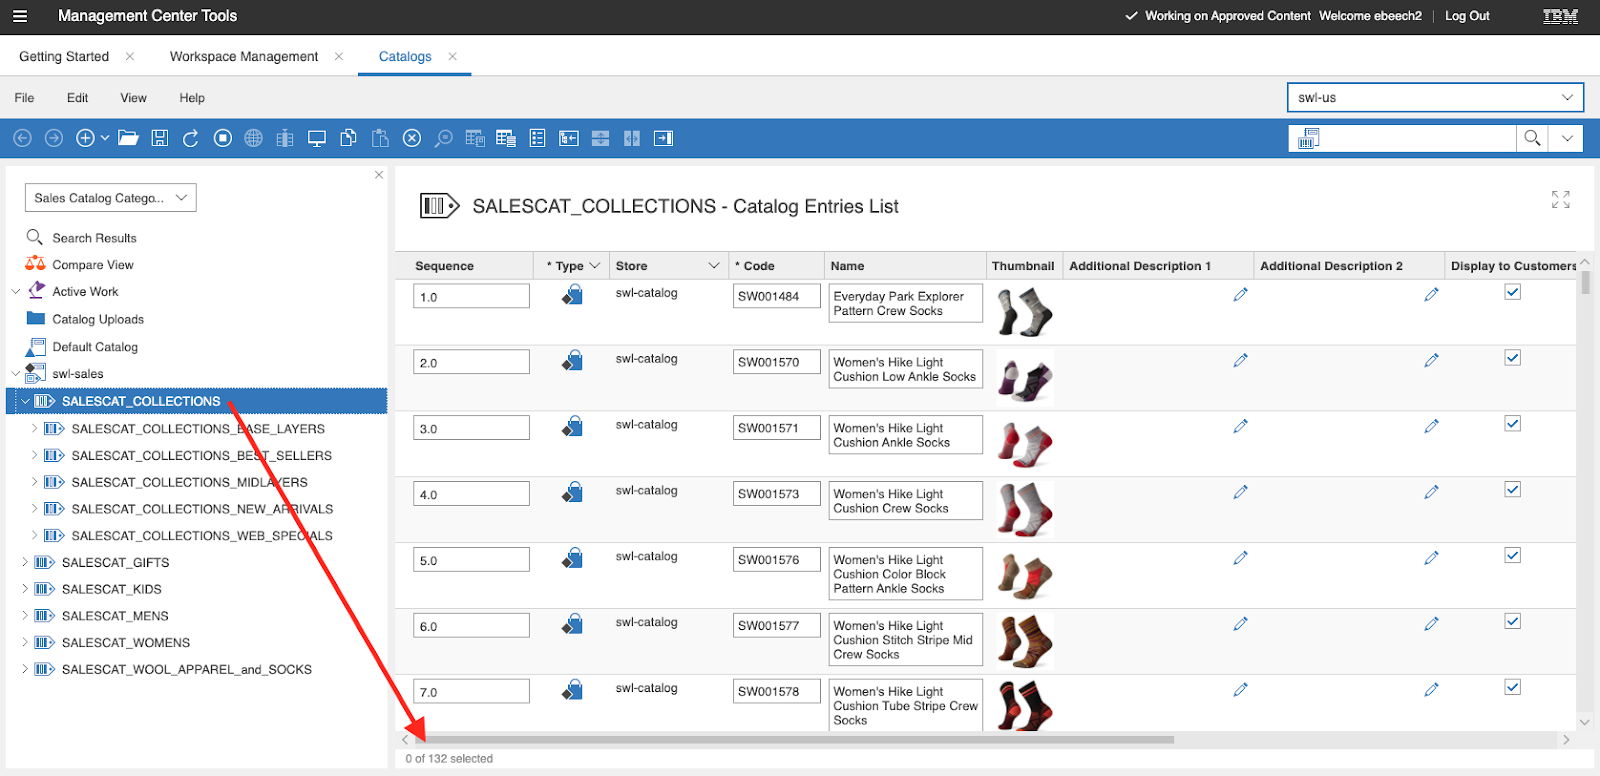Click the forward arrow toolbar icon
This screenshot has height=776, width=1600.
tap(54, 138)
